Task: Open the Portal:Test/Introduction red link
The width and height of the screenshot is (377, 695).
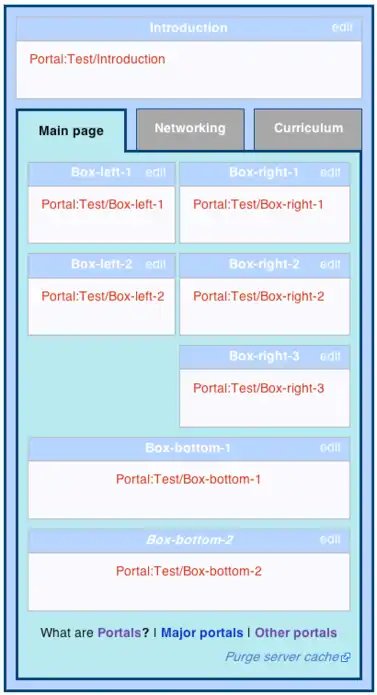Action: [97, 59]
